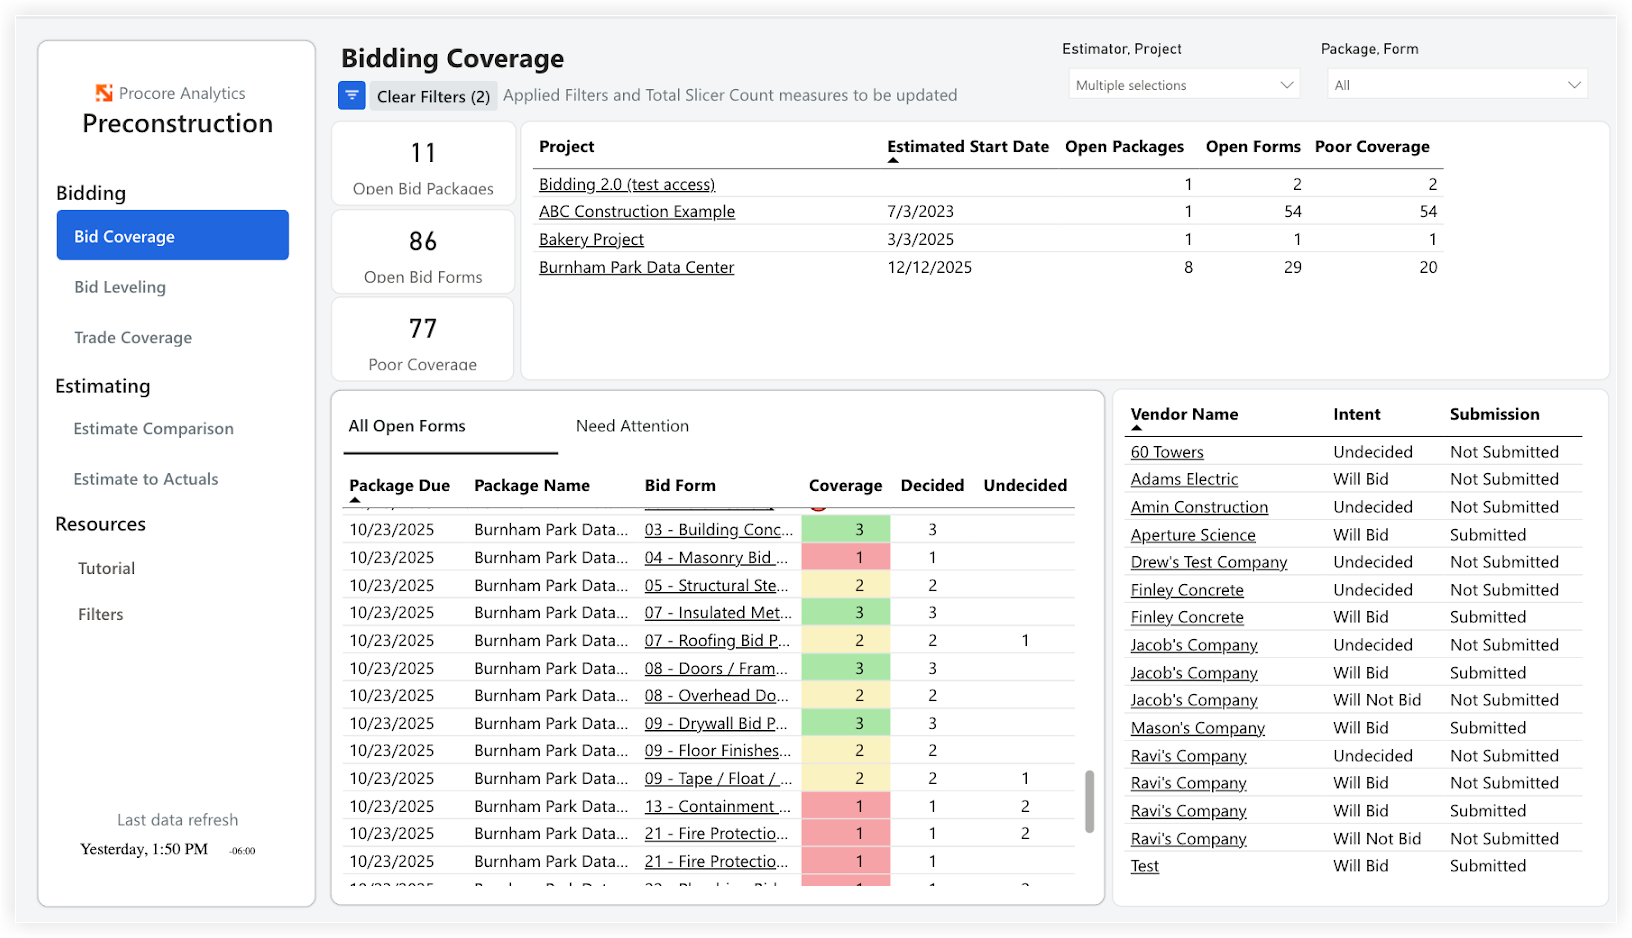
Task: Open vendor 60 Towers
Action: click(1167, 451)
